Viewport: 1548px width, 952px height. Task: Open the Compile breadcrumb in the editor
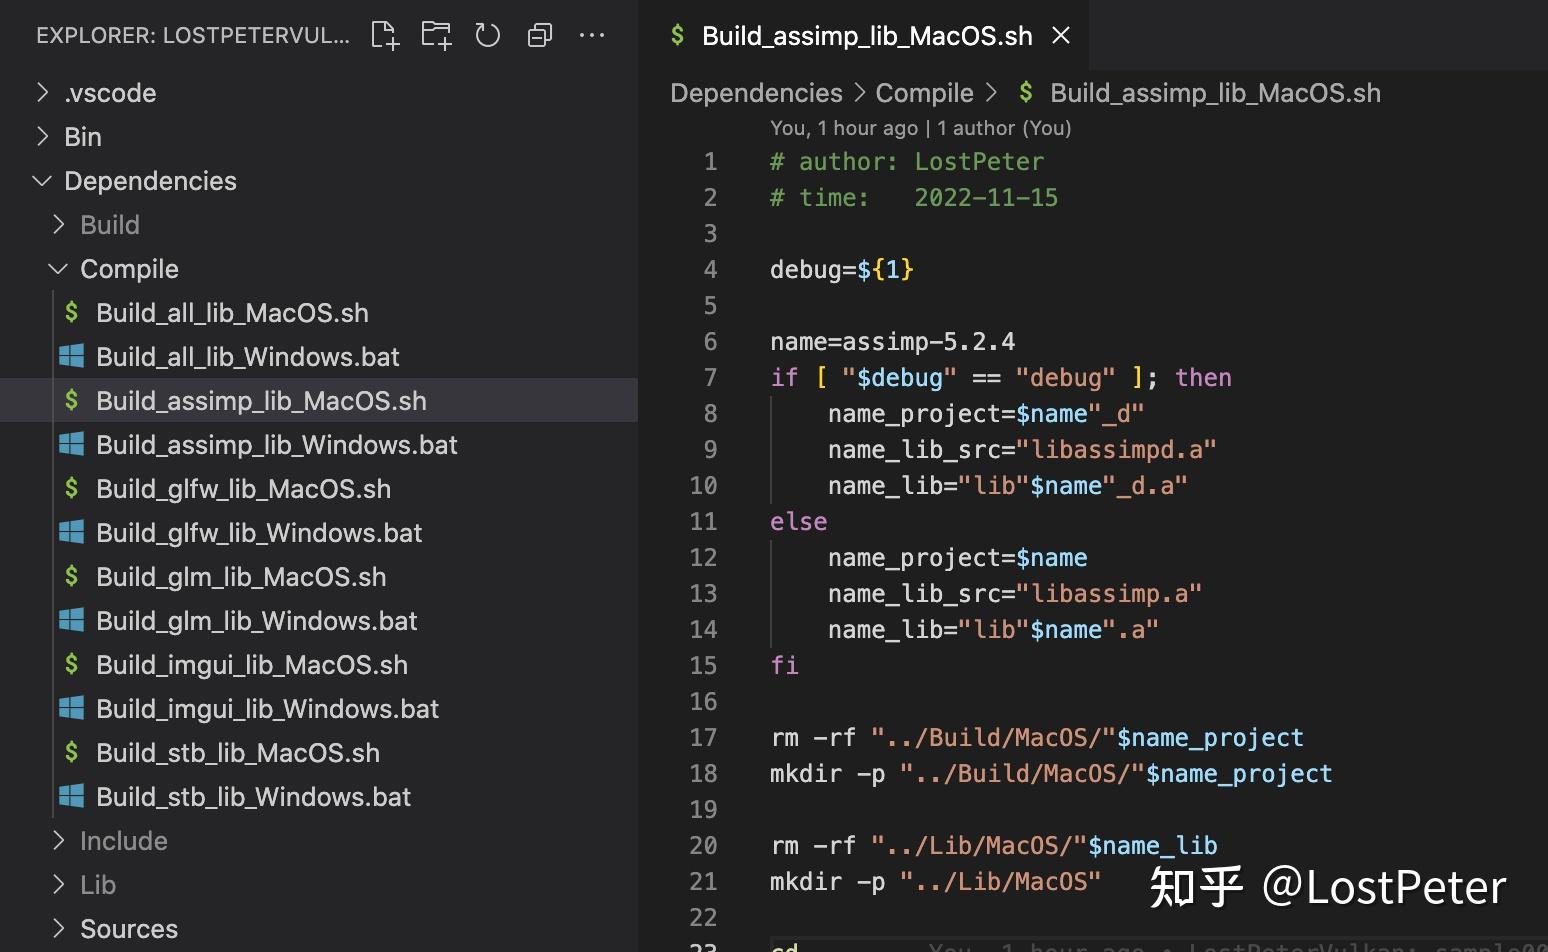pos(924,92)
